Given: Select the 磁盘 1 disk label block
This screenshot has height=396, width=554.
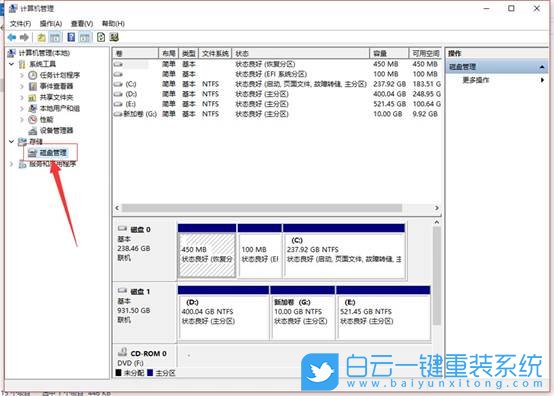Looking at the screenshot, I should tap(145, 312).
